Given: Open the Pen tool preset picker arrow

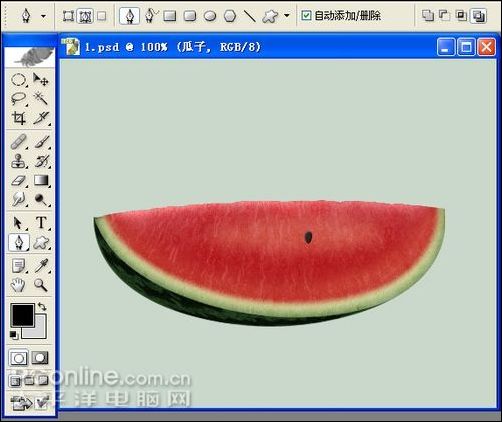Looking at the screenshot, I should click(43, 16).
